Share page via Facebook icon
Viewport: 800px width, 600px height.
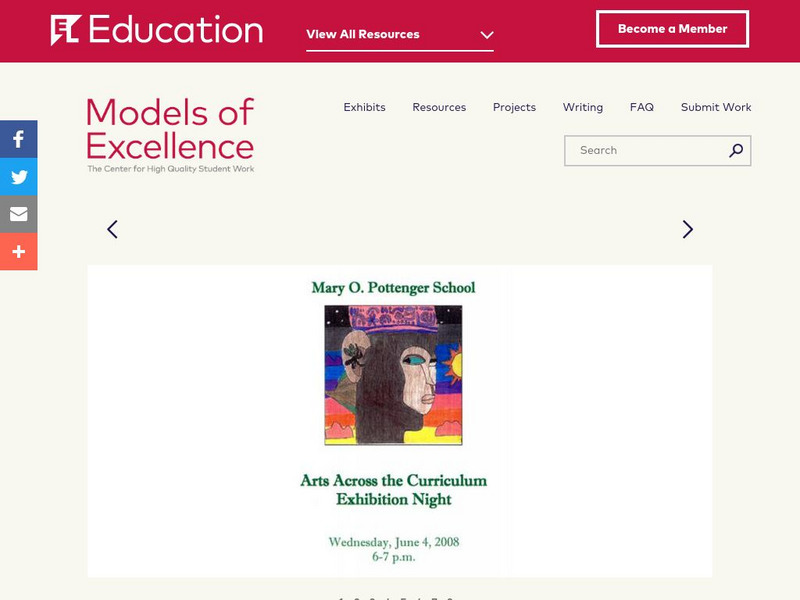(18, 139)
